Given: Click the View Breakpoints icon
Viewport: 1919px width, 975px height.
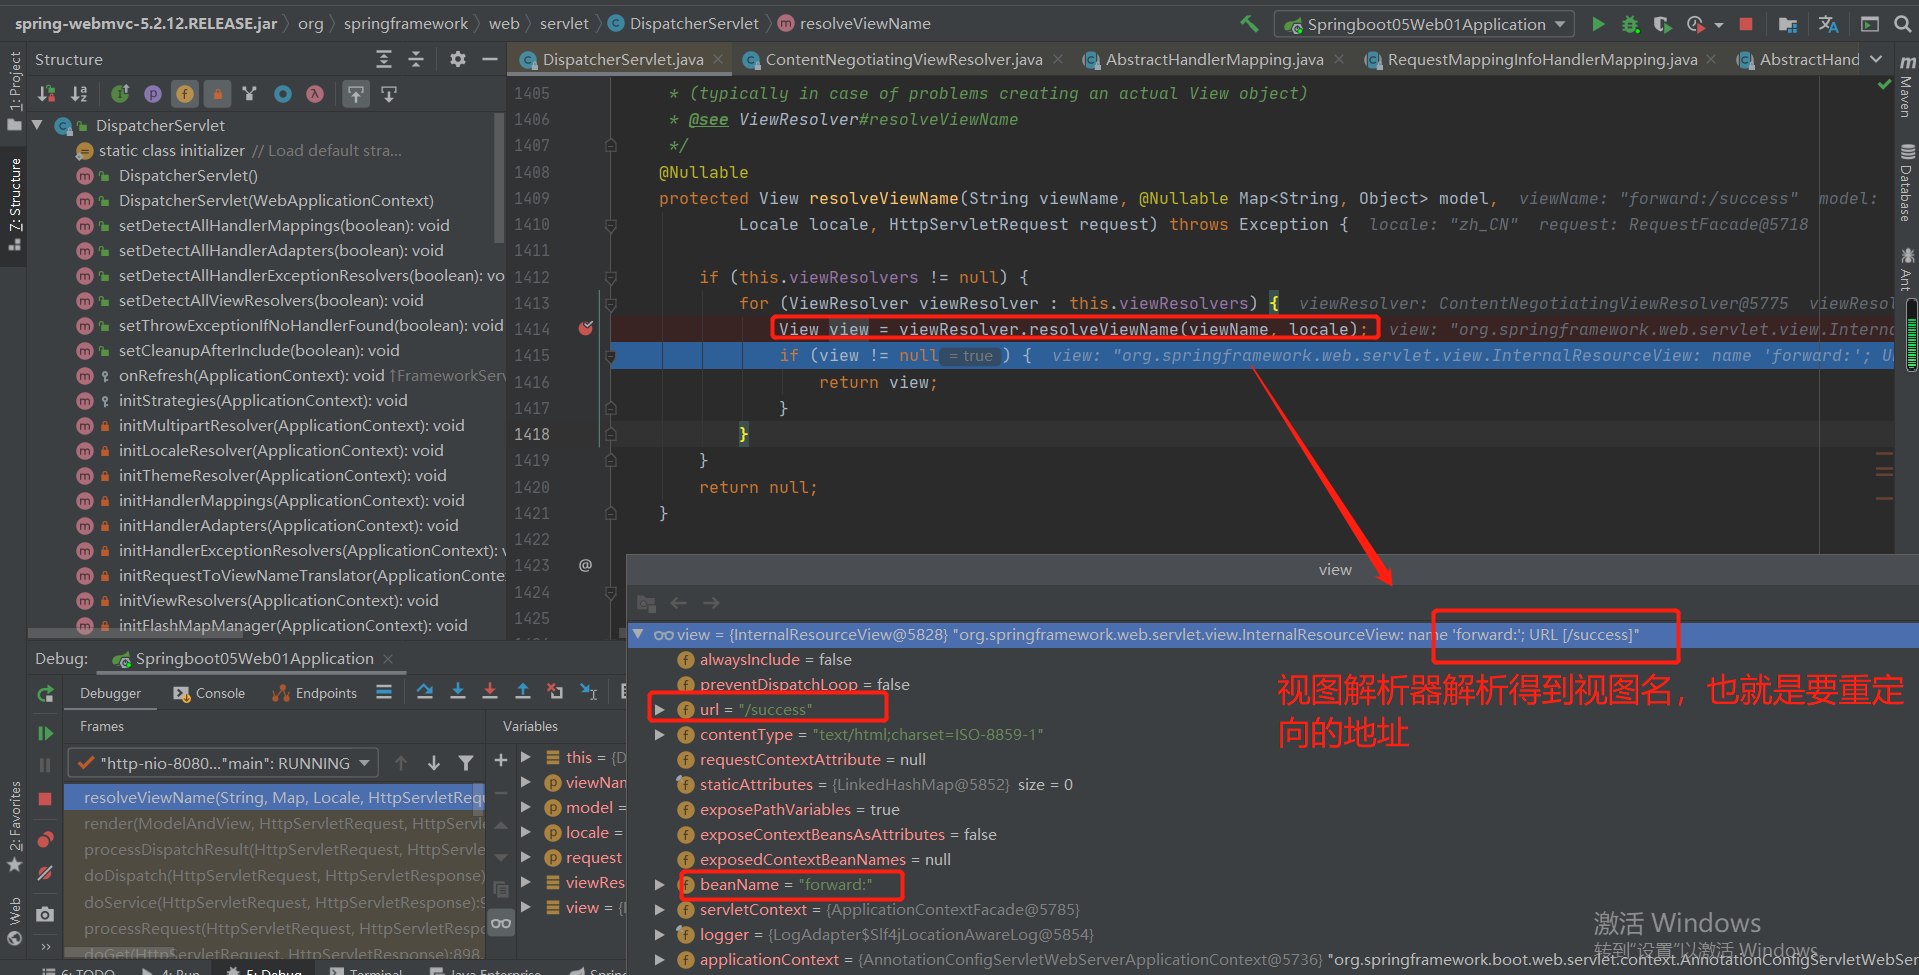Looking at the screenshot, I should point(45,839).
